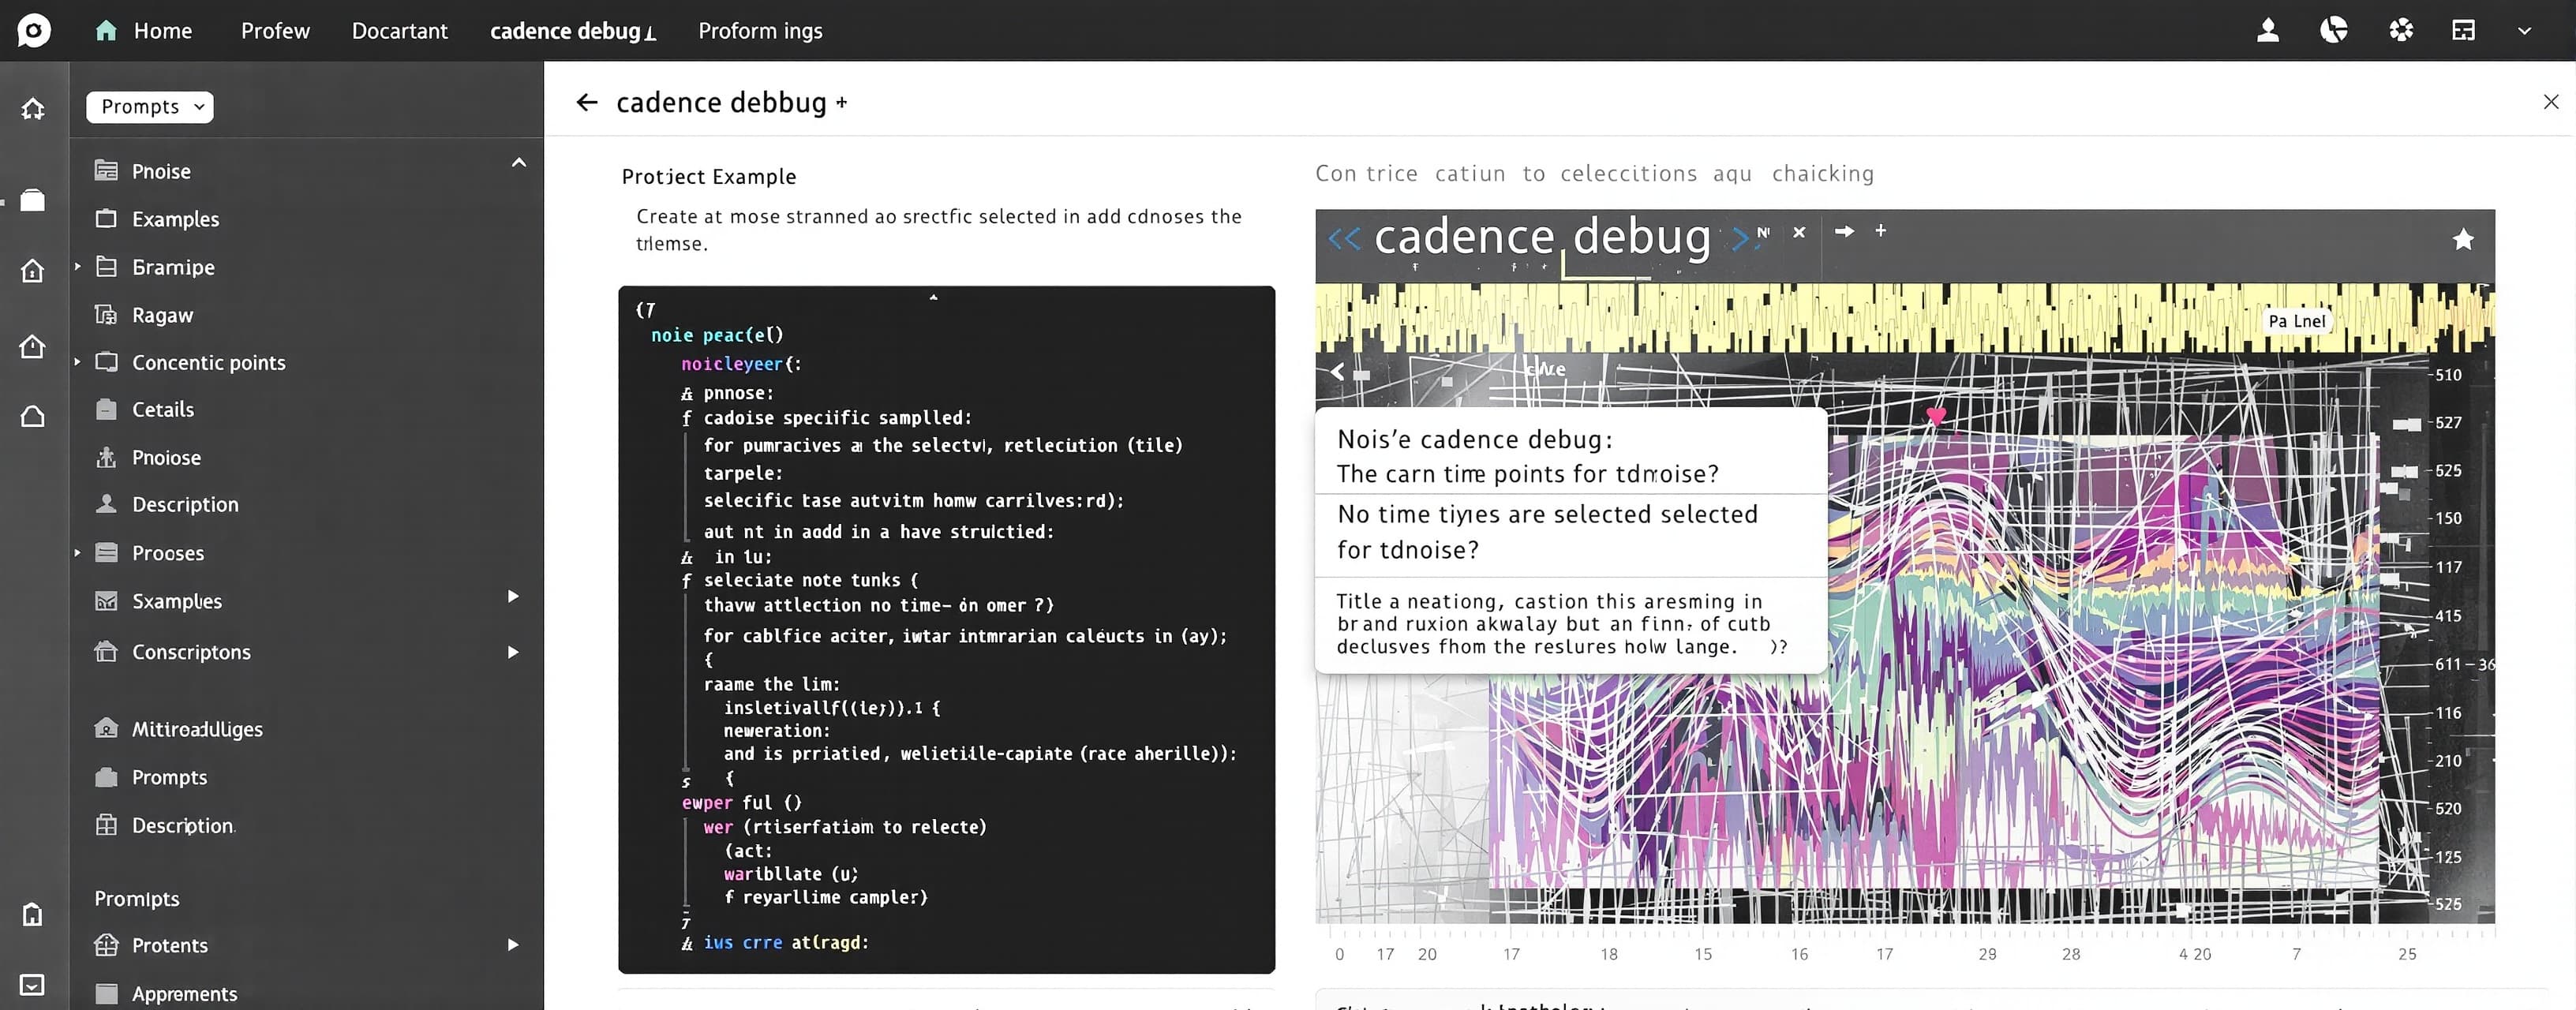The width and height of the screenshot is (2576, 1010).
Task: Open the Home menu item
Action: coord(143,31)
